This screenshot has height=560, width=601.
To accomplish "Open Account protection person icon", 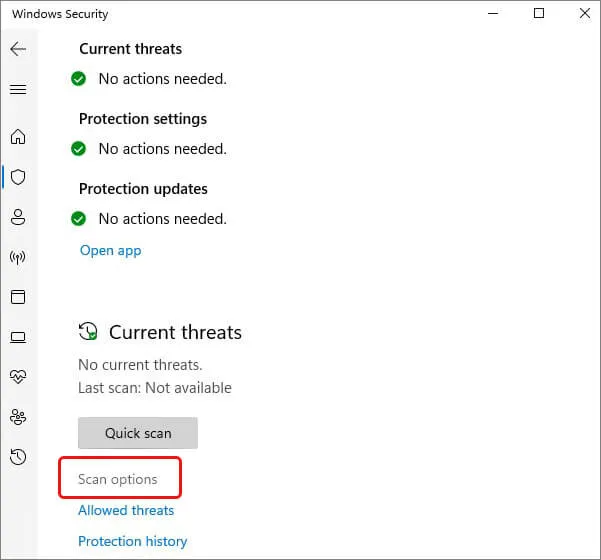I will point(18,217).
